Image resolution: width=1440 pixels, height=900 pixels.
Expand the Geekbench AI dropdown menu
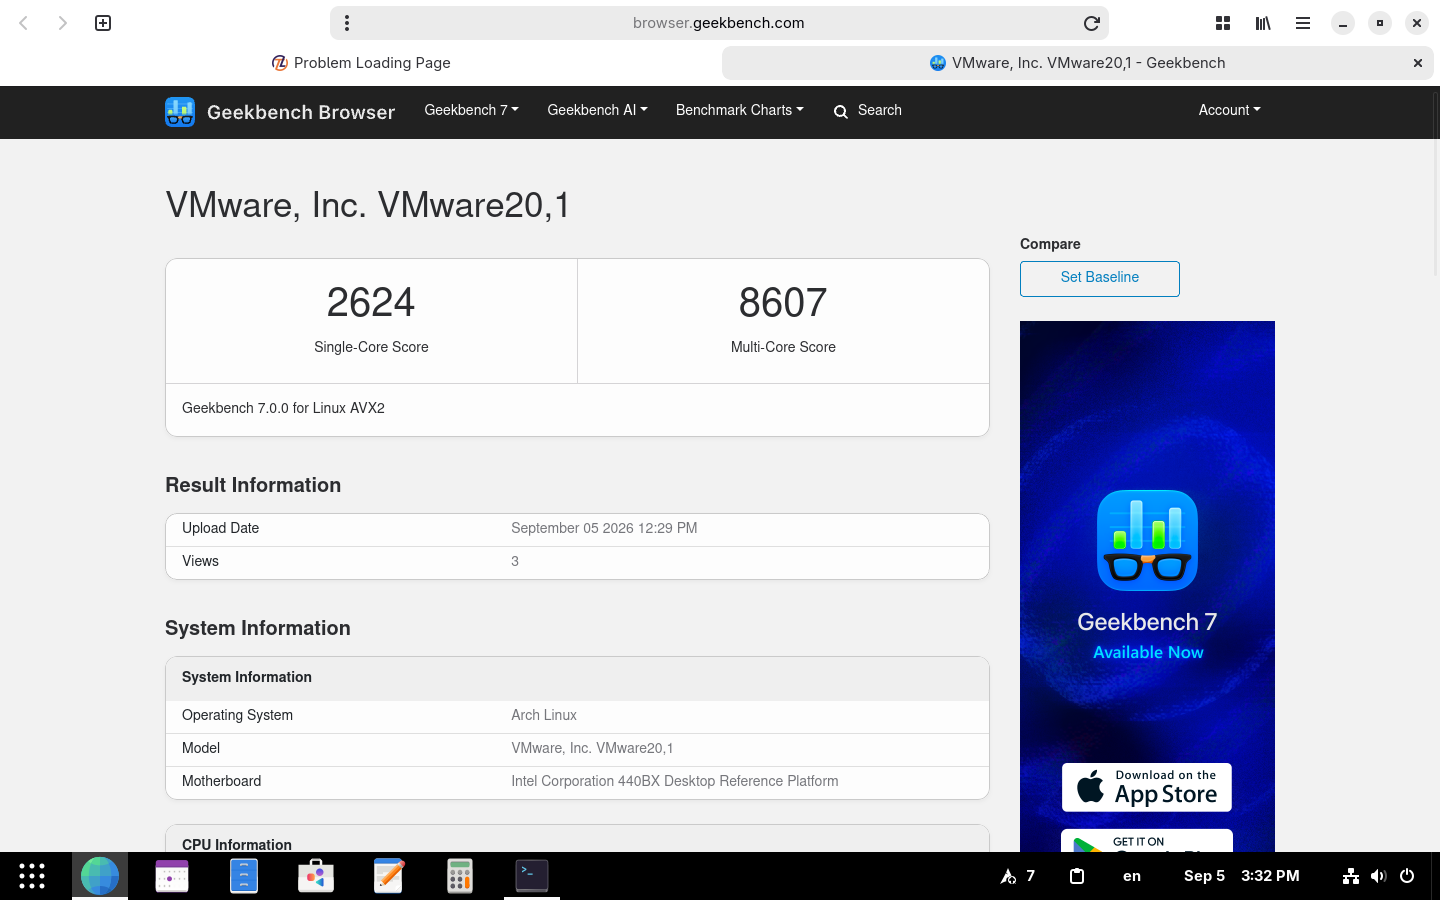(x=597, y=110)
